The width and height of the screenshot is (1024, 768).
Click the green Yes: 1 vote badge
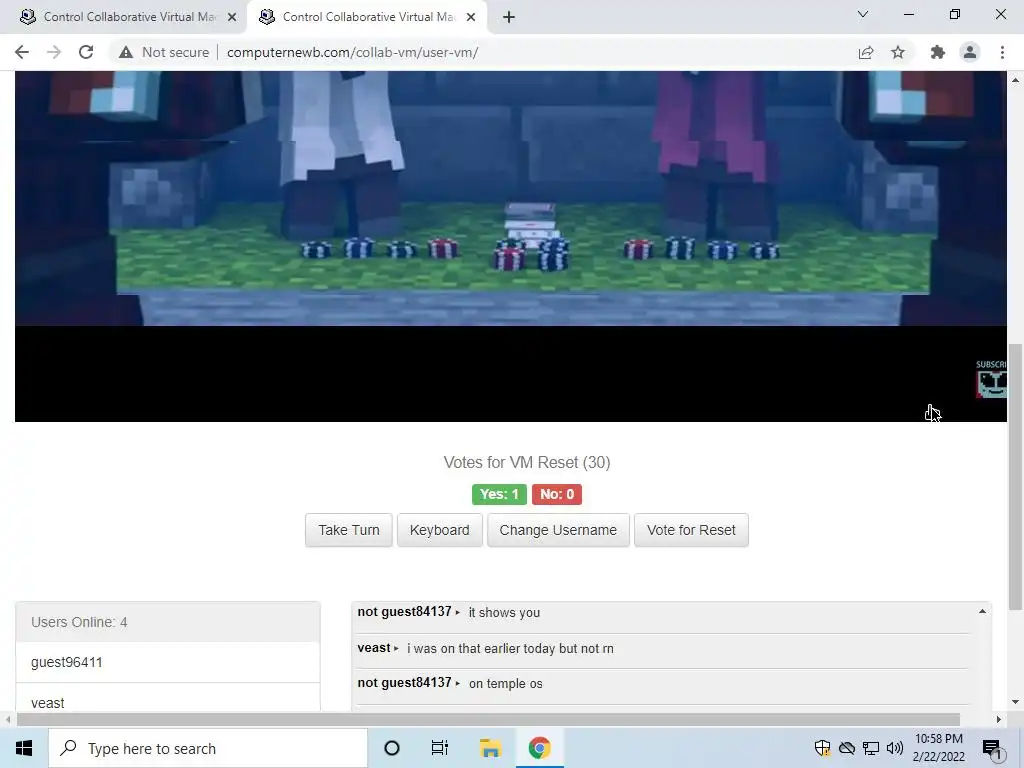(x=499, y=494)
